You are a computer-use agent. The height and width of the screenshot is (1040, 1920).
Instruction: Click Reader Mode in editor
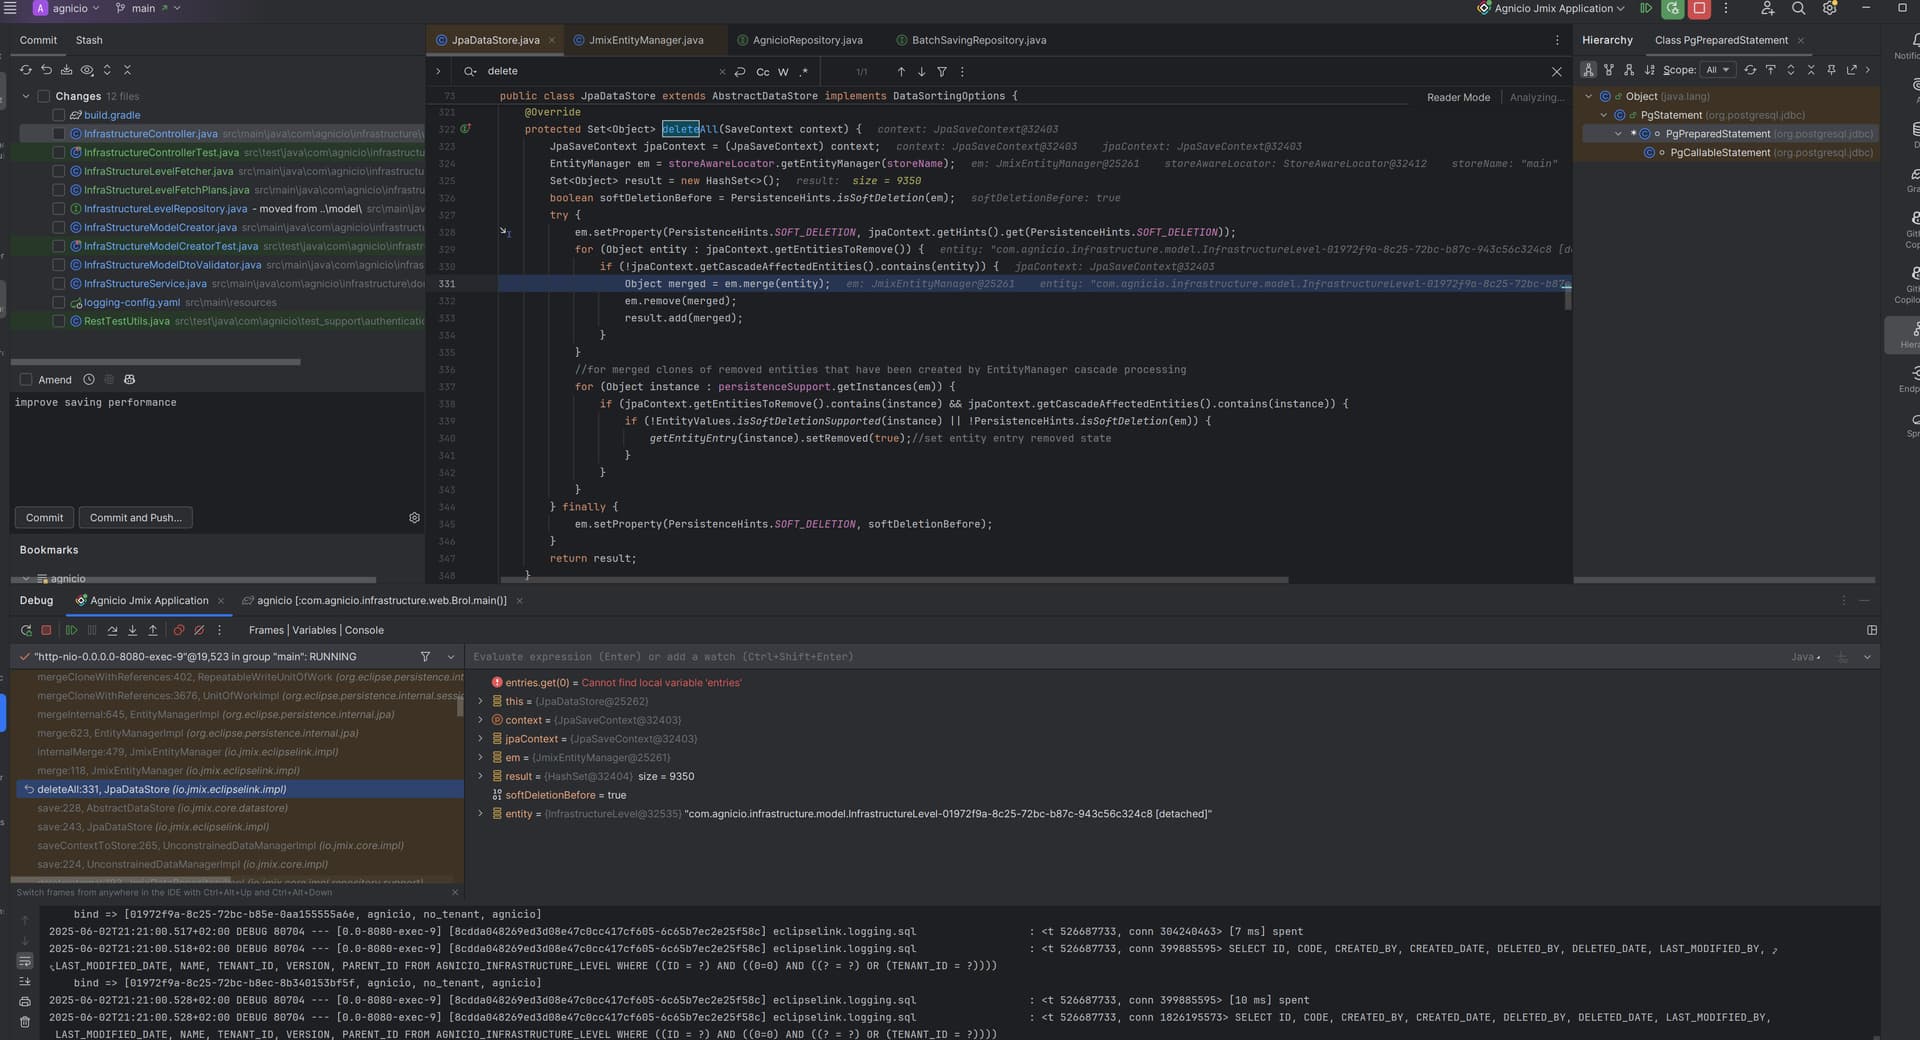[x=1458, y=97]
